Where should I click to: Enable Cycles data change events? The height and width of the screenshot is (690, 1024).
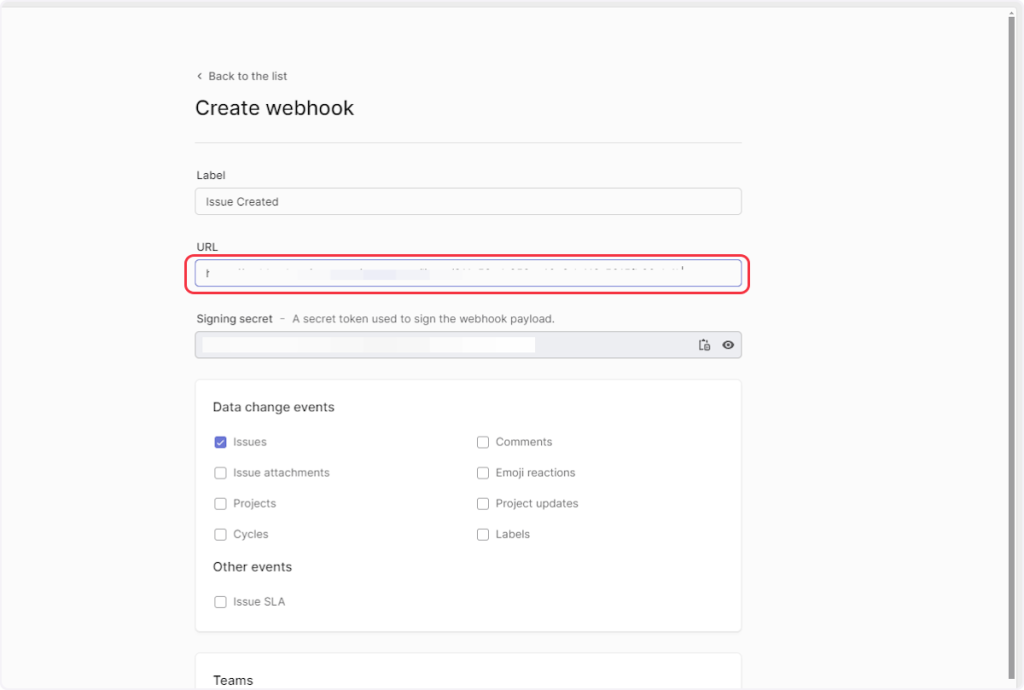point(221,535)
